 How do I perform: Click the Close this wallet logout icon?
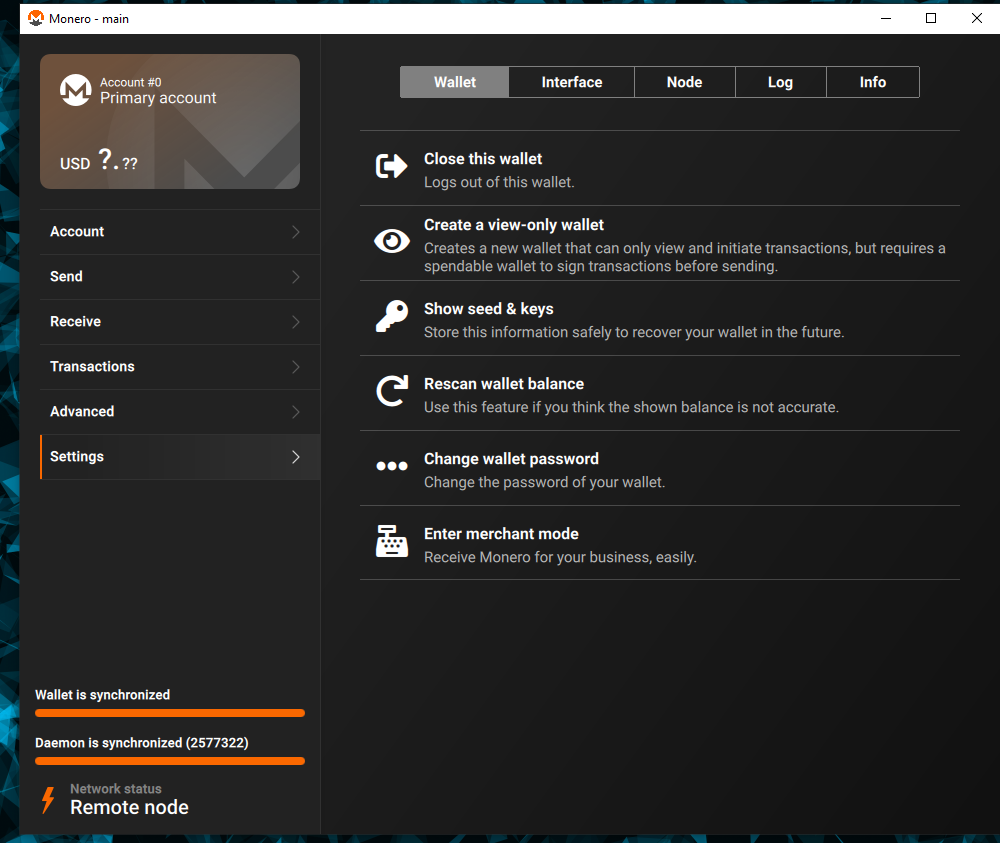tap(391, 166)
